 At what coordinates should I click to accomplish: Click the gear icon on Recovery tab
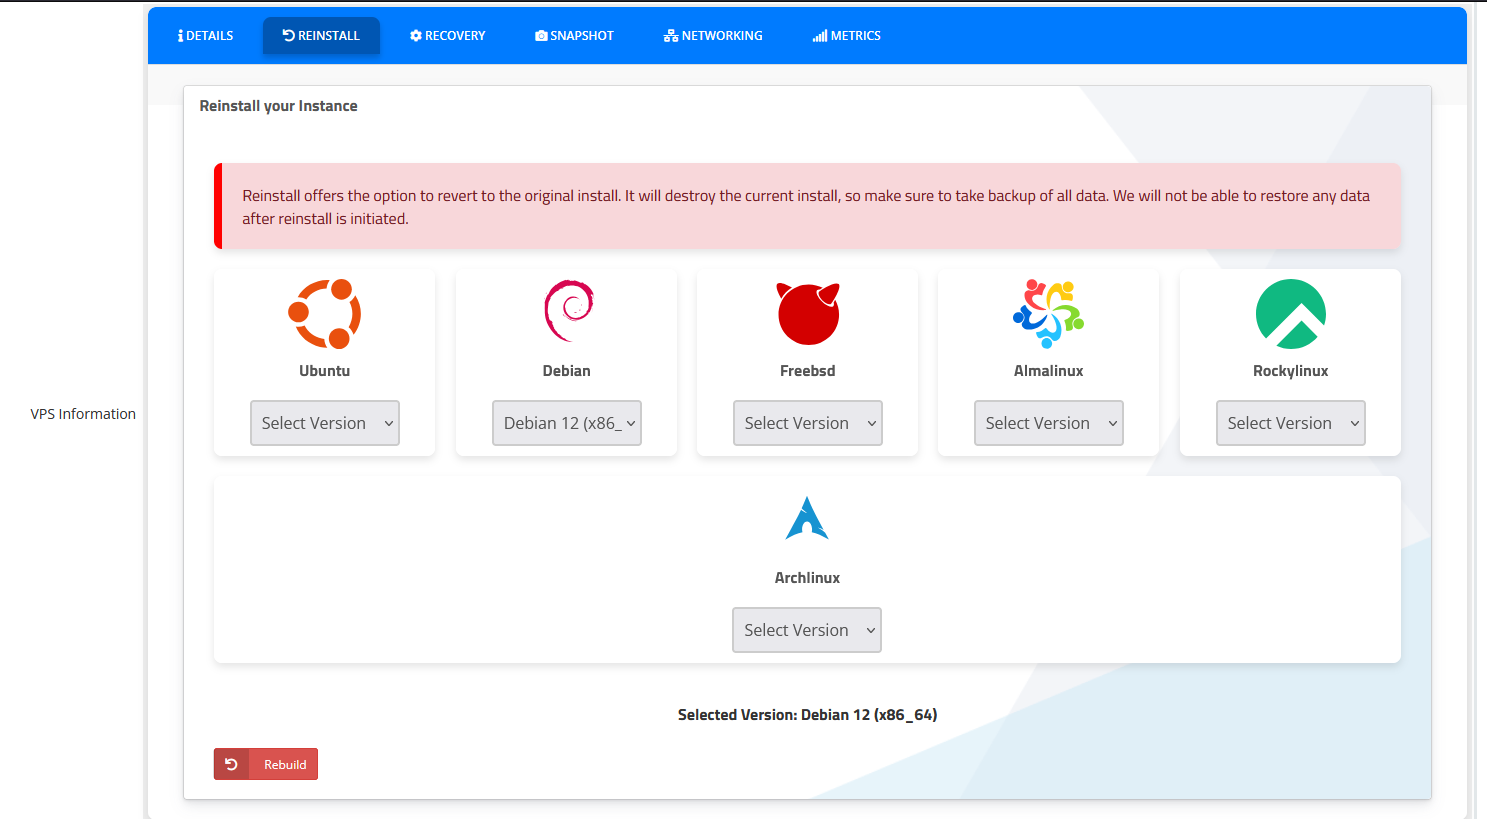coord(416,35)
